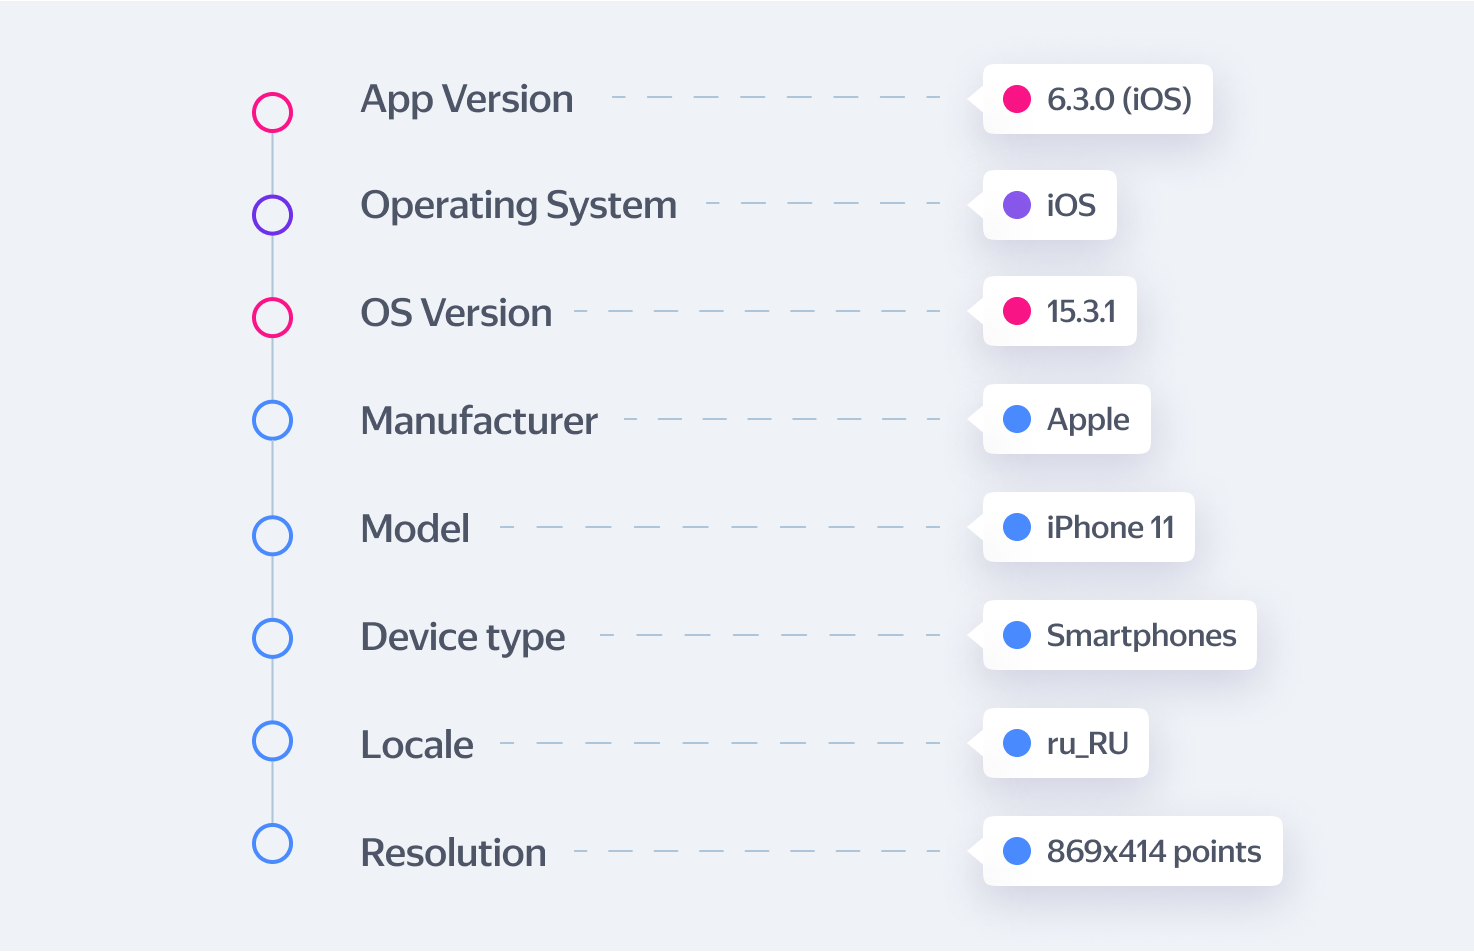This screenshot has width=1474, height=952.
Task: Select the Resolution timeline circle
Action: [x=272, y=843]
